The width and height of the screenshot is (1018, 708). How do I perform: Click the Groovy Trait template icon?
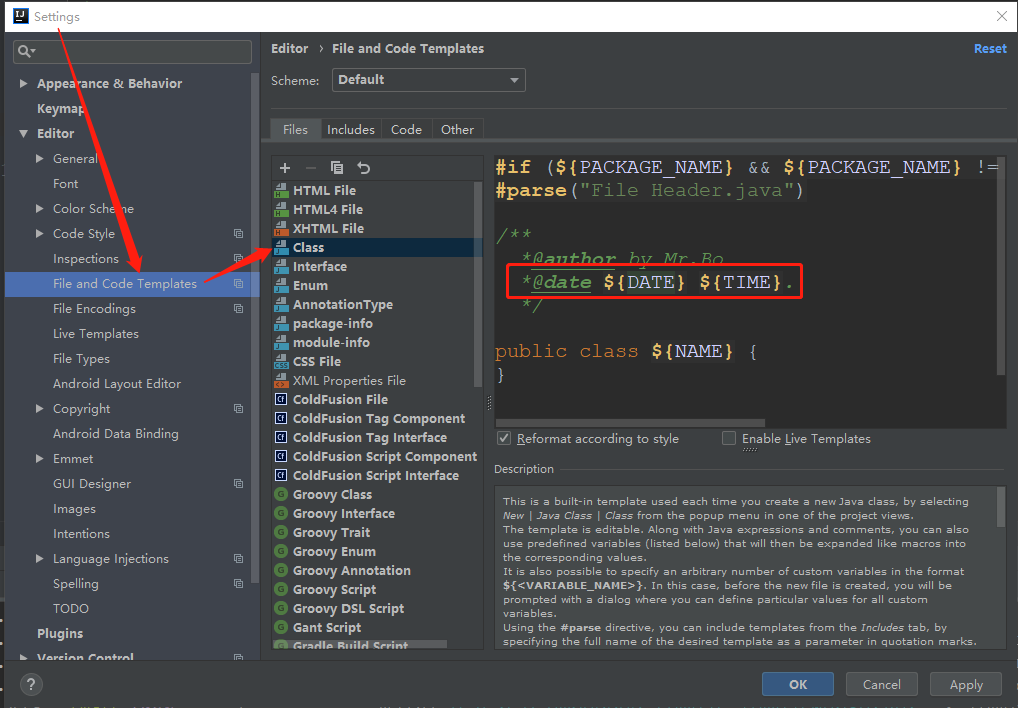click(281, 533)
